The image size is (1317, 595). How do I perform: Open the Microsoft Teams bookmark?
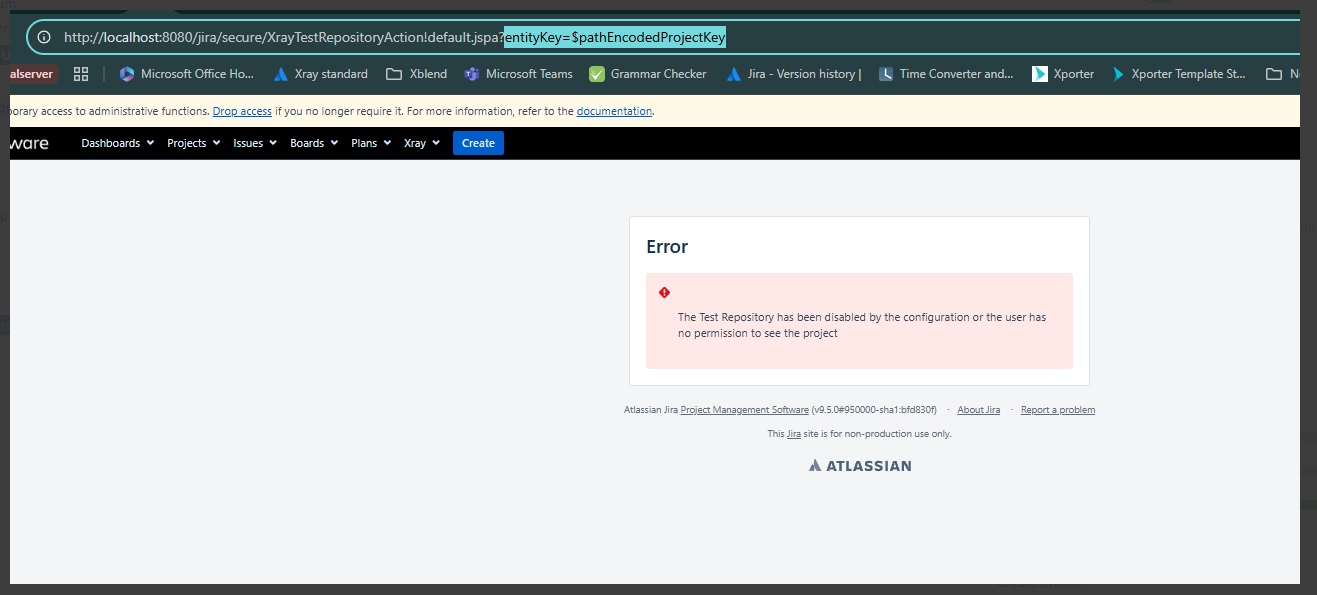(x=519, y=74)
